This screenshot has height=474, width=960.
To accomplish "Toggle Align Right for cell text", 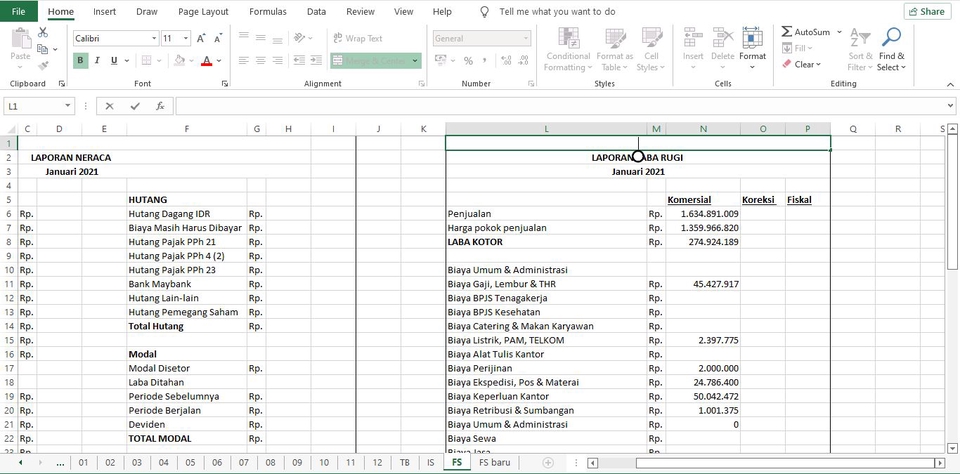I will pos(278,60).
